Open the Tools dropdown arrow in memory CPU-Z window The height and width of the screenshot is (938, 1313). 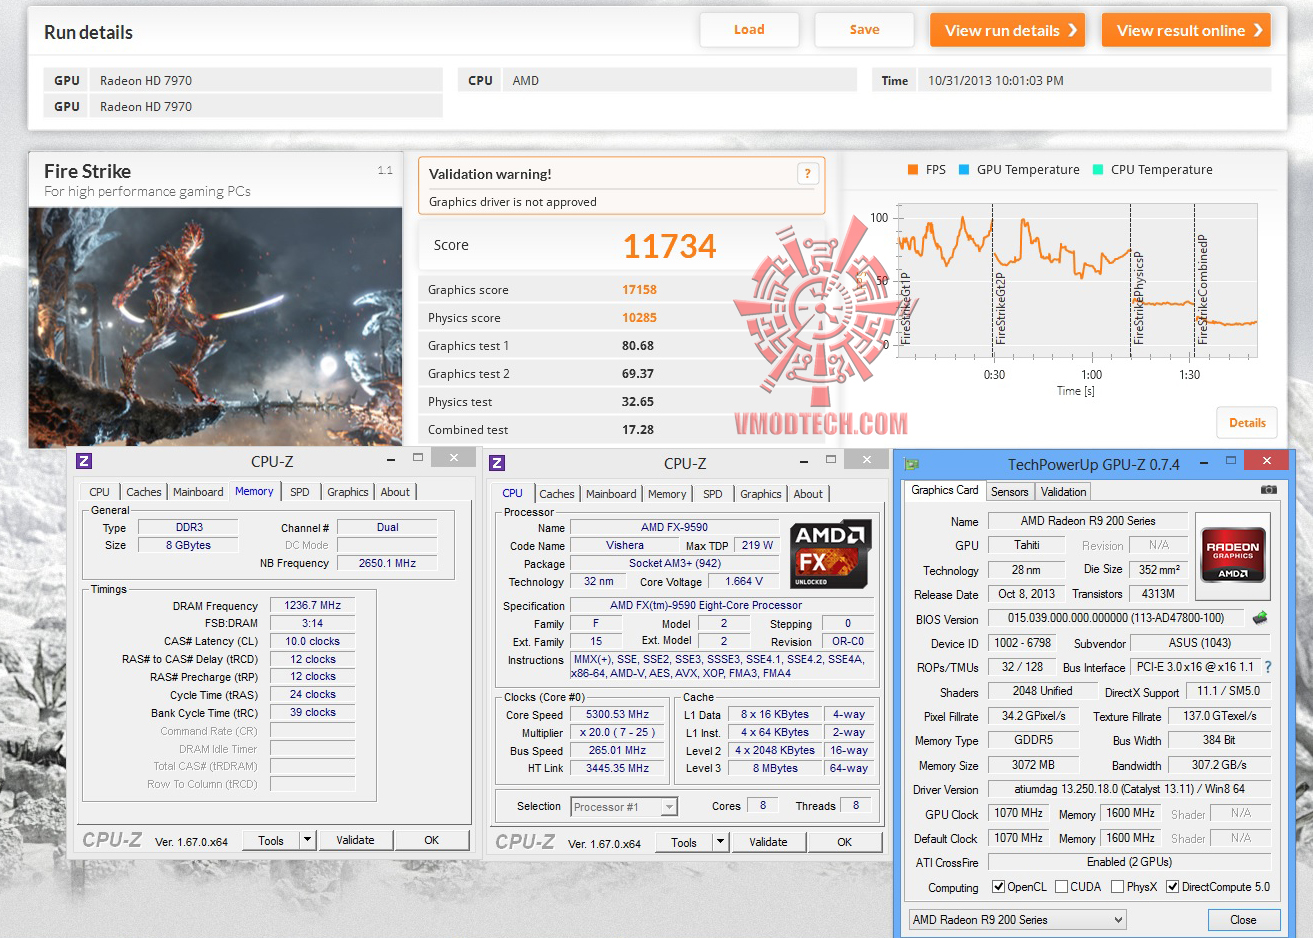(307, 840)
